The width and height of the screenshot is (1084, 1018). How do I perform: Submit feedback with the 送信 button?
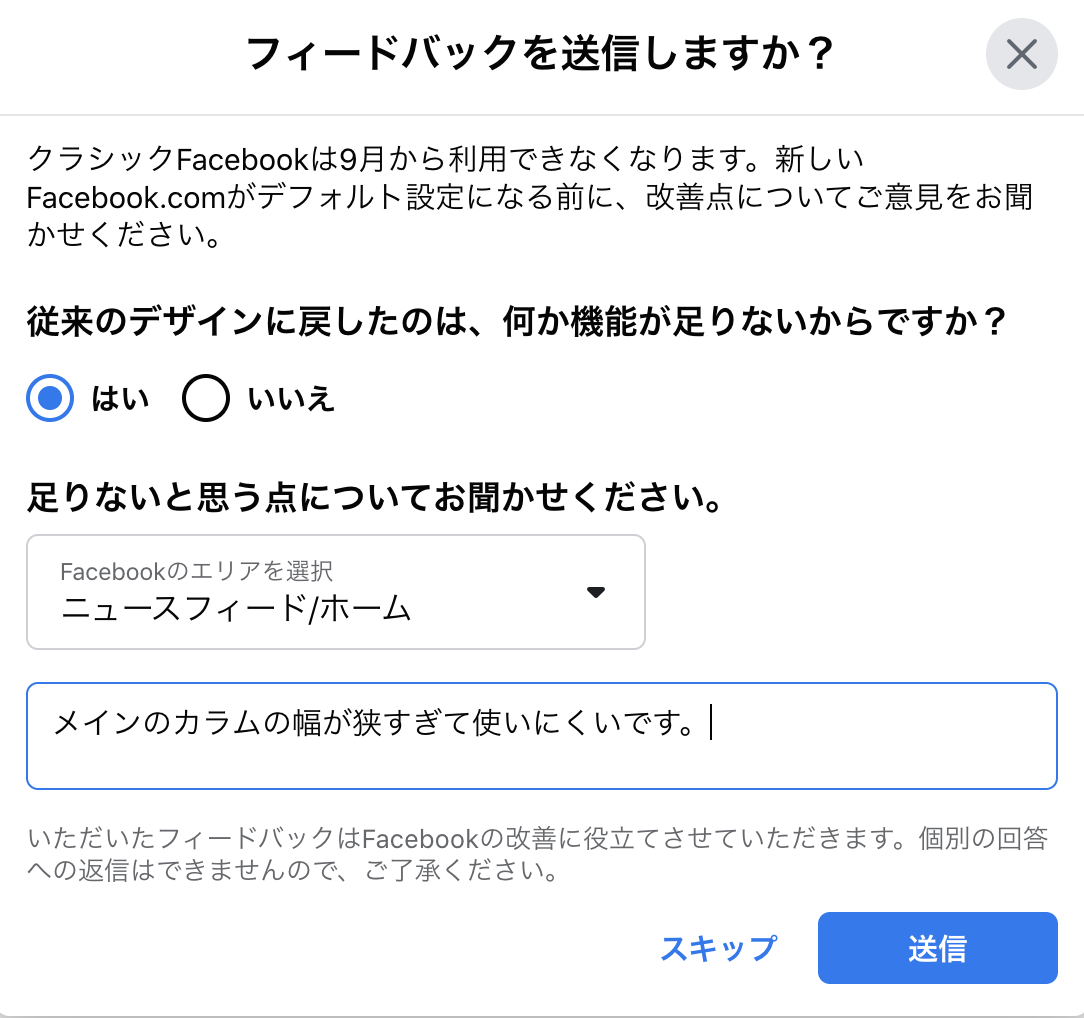(x=937, y=948)
